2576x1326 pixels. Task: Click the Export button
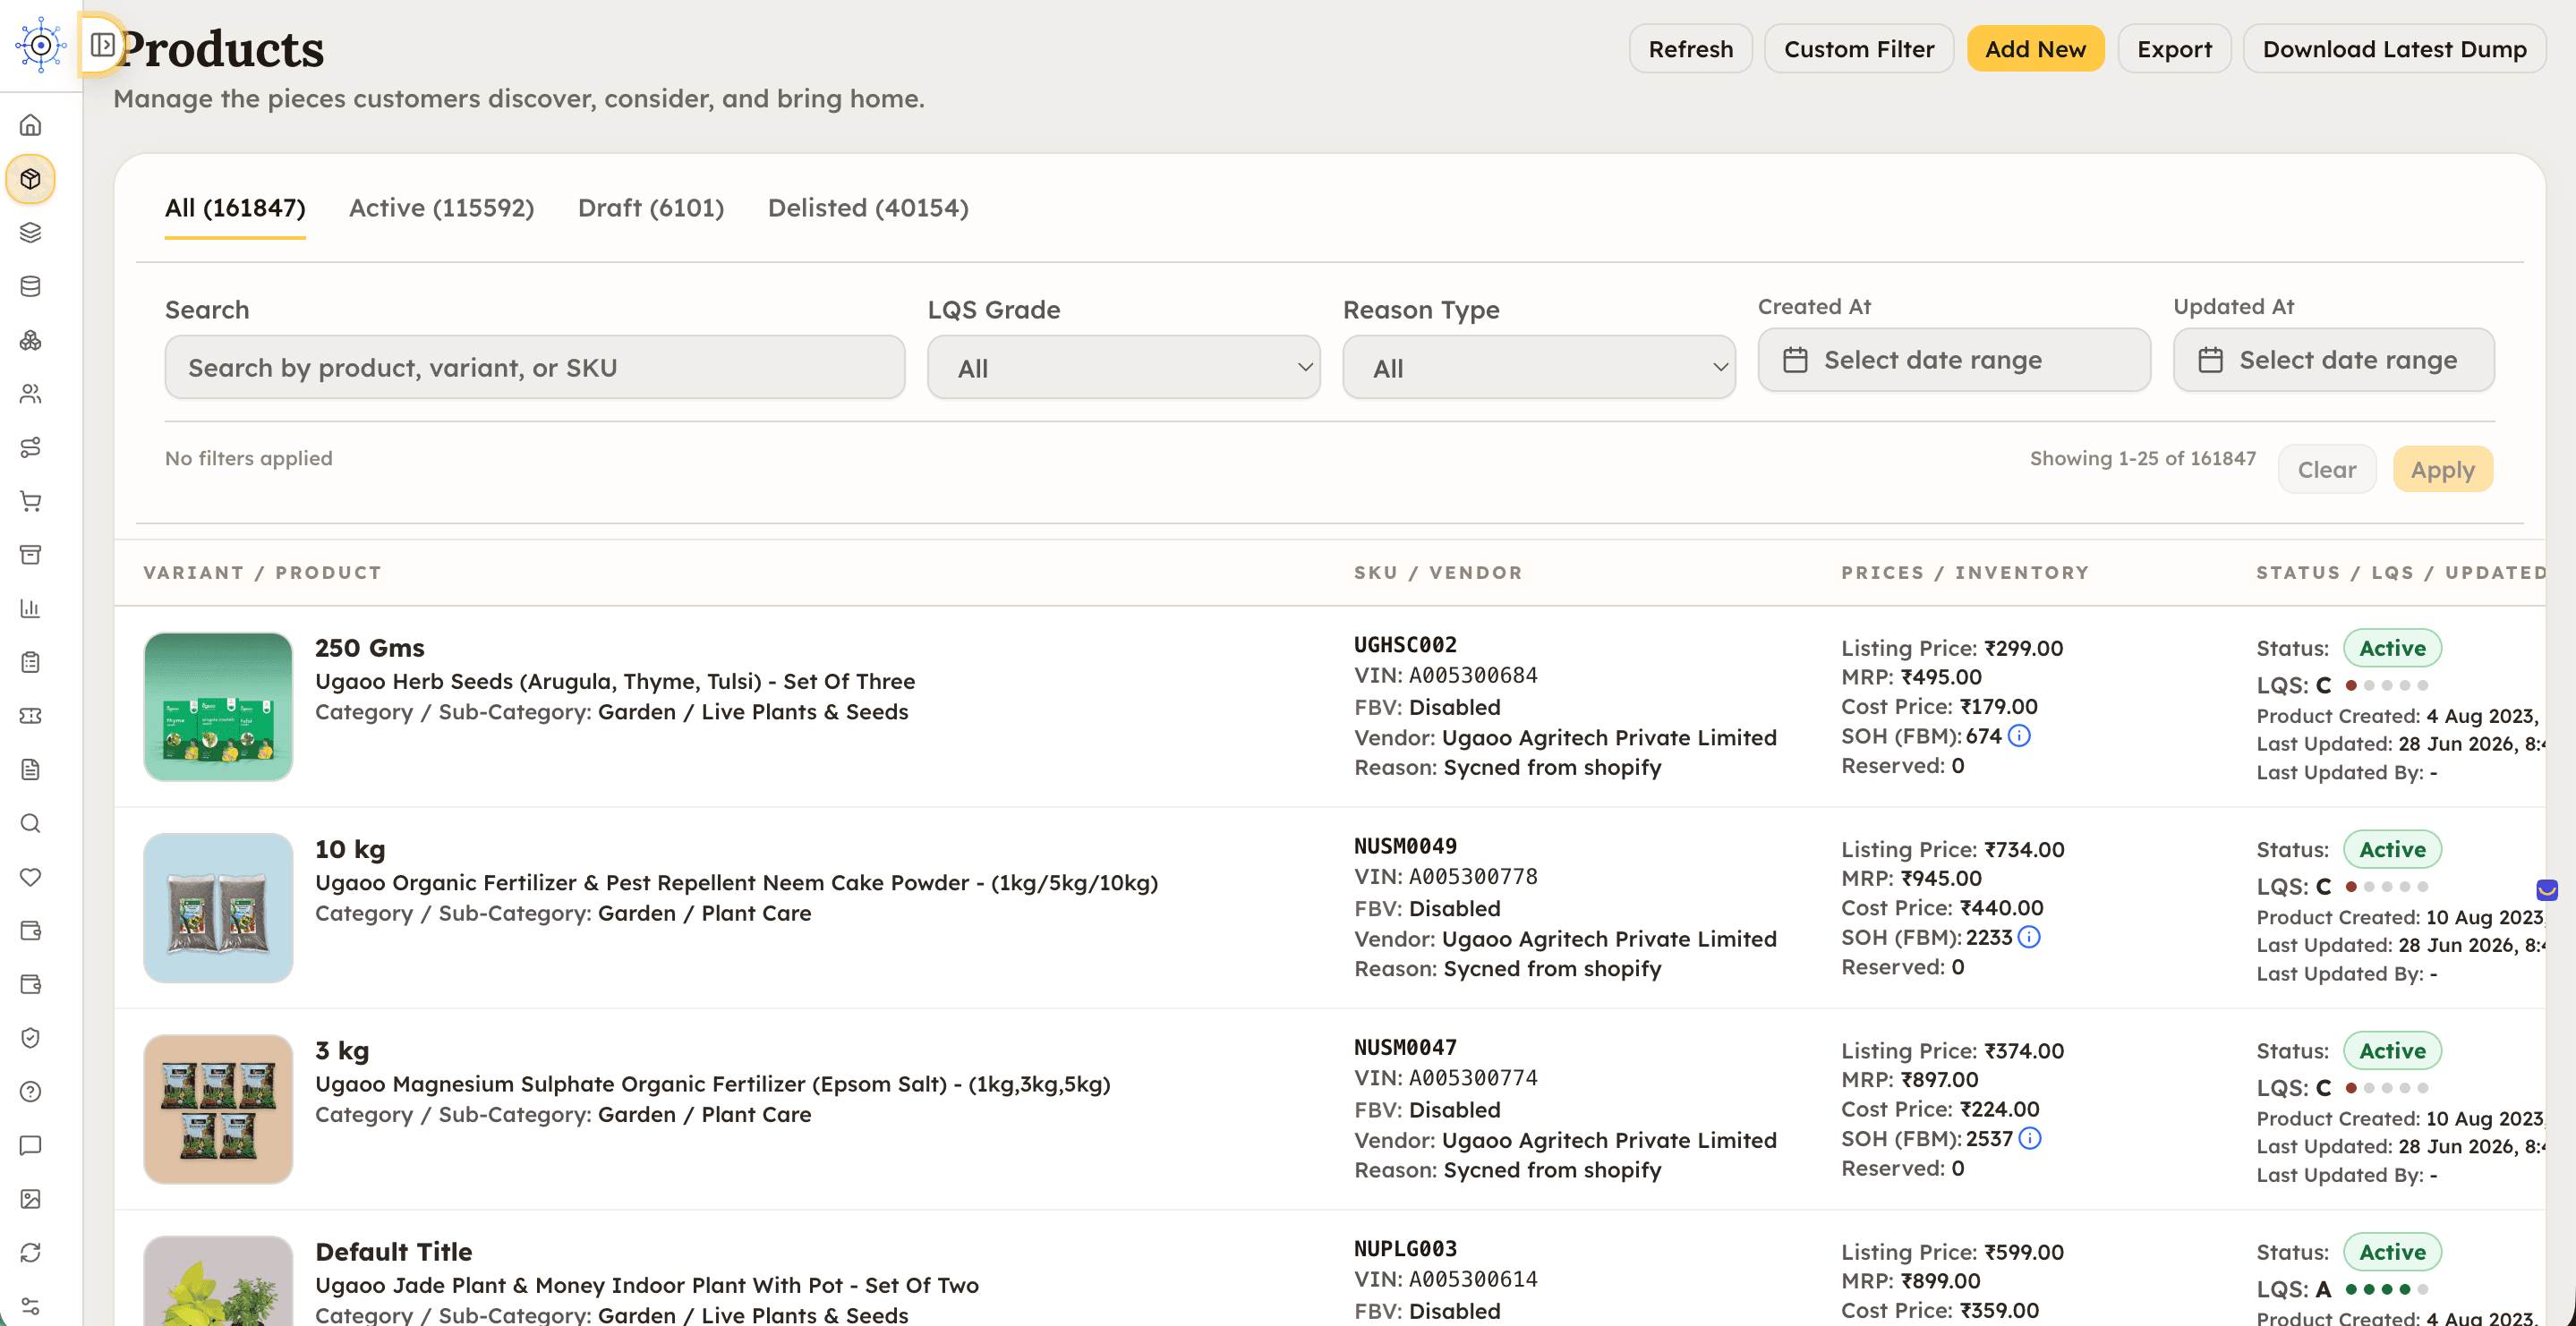(2174, 49)
